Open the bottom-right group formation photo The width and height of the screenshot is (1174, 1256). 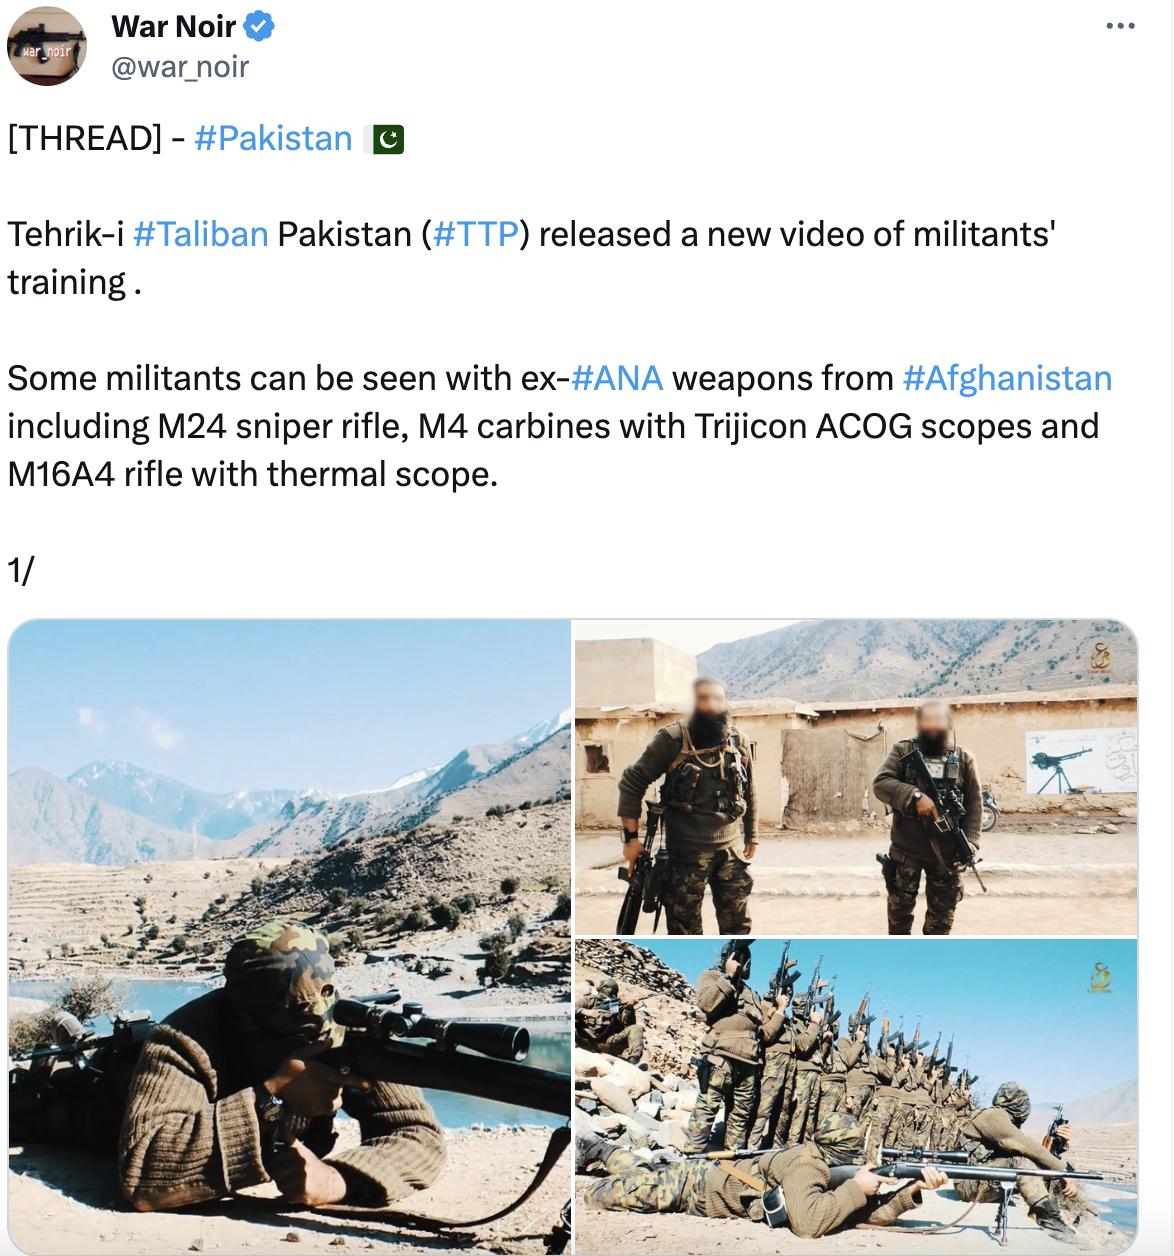[x=856, y=1096]
